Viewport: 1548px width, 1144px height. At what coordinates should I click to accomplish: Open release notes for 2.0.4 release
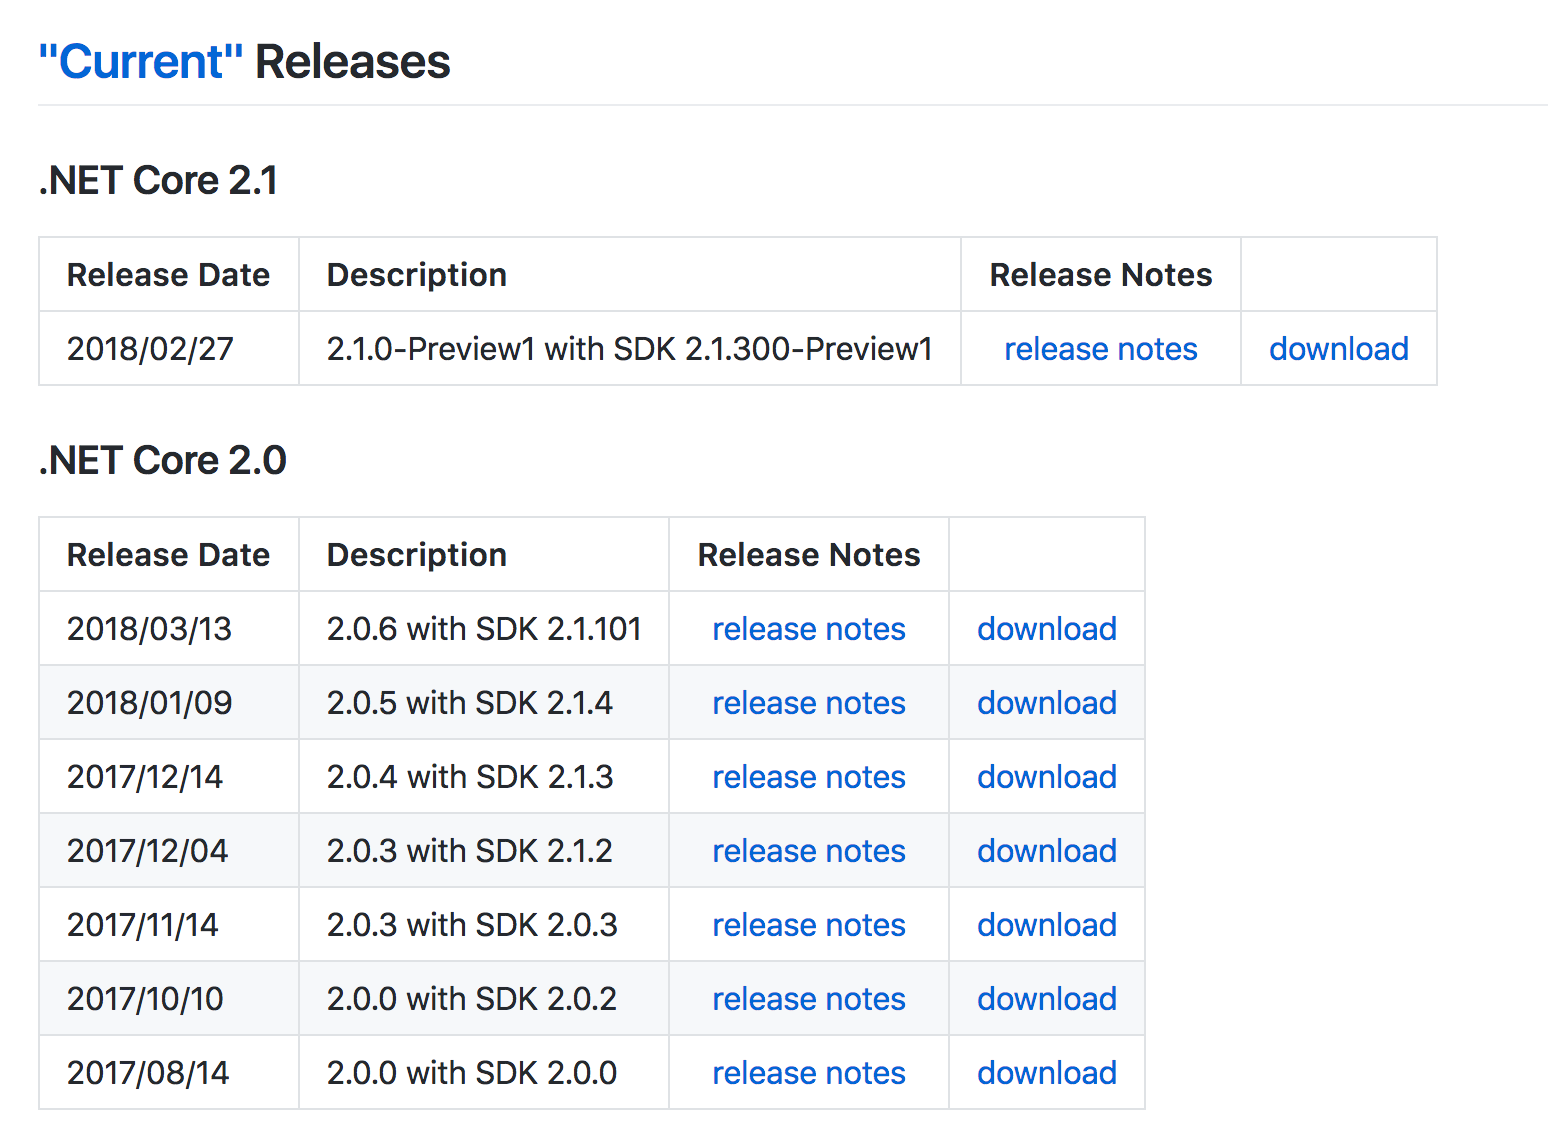[809, 777]
